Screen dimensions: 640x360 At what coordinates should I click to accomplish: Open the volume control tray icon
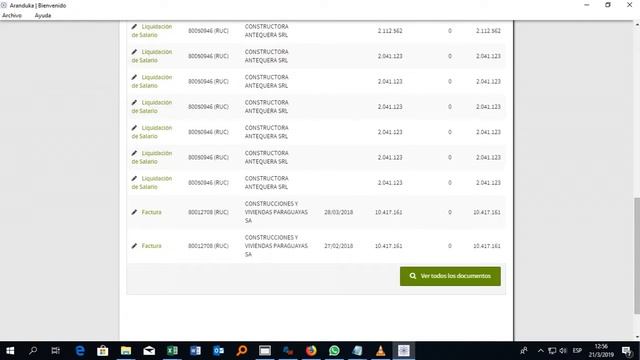point(563,351)
